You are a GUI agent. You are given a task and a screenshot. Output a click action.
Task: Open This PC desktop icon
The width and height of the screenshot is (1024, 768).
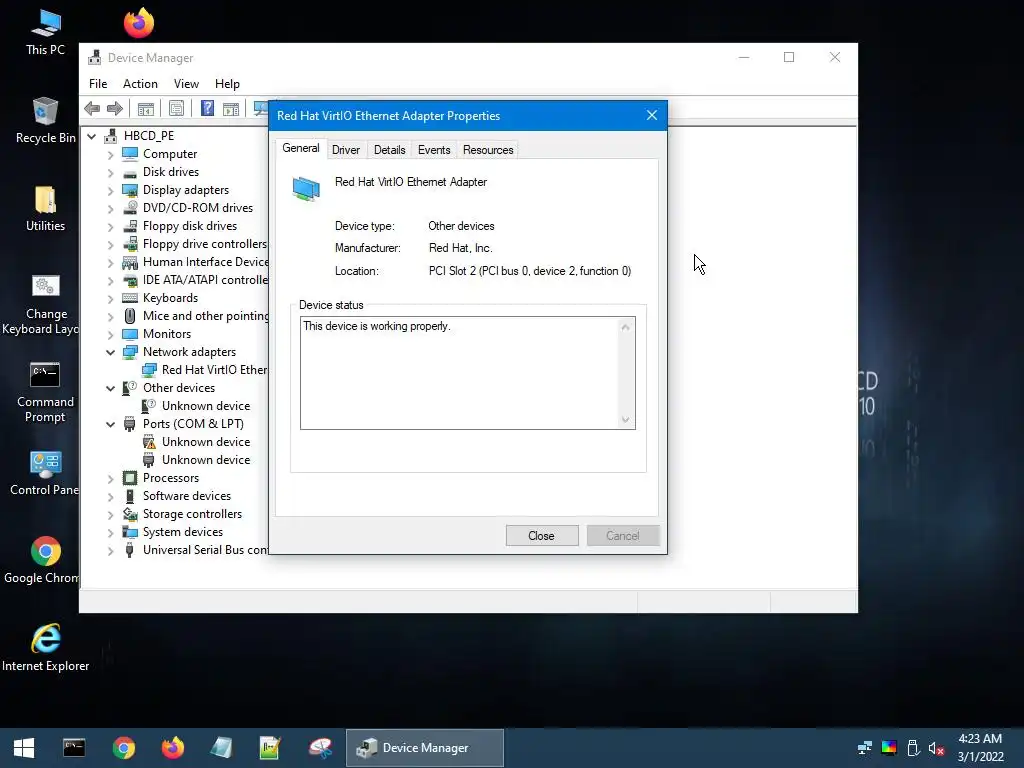tap(46, 32)
